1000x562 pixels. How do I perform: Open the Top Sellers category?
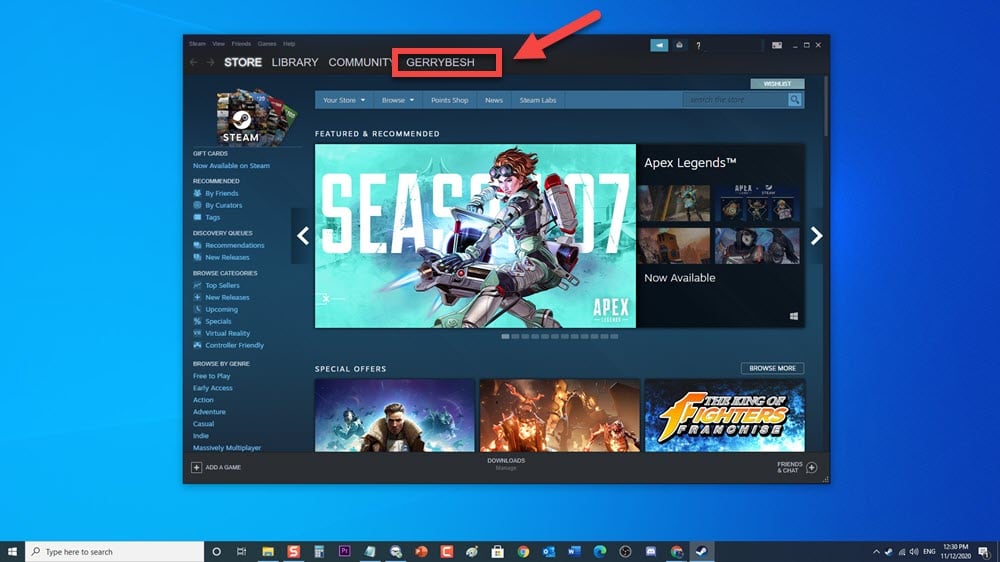(x=222, y=285)
